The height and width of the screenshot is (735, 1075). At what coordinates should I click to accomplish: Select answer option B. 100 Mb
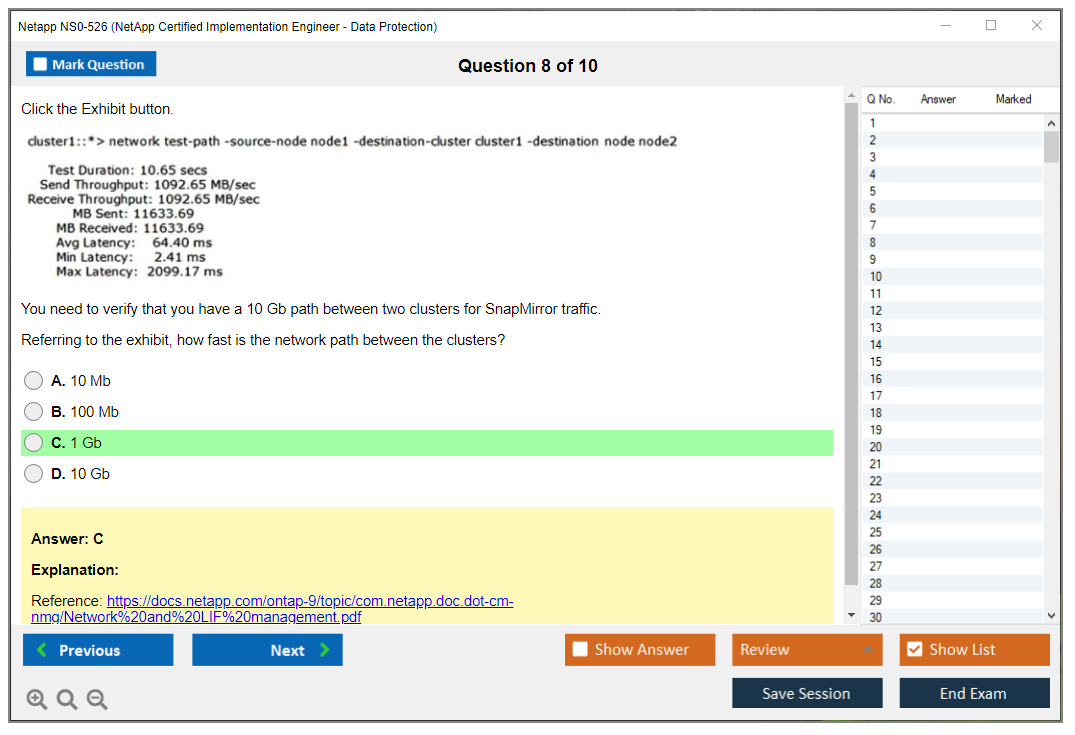[x=34, y=412]
